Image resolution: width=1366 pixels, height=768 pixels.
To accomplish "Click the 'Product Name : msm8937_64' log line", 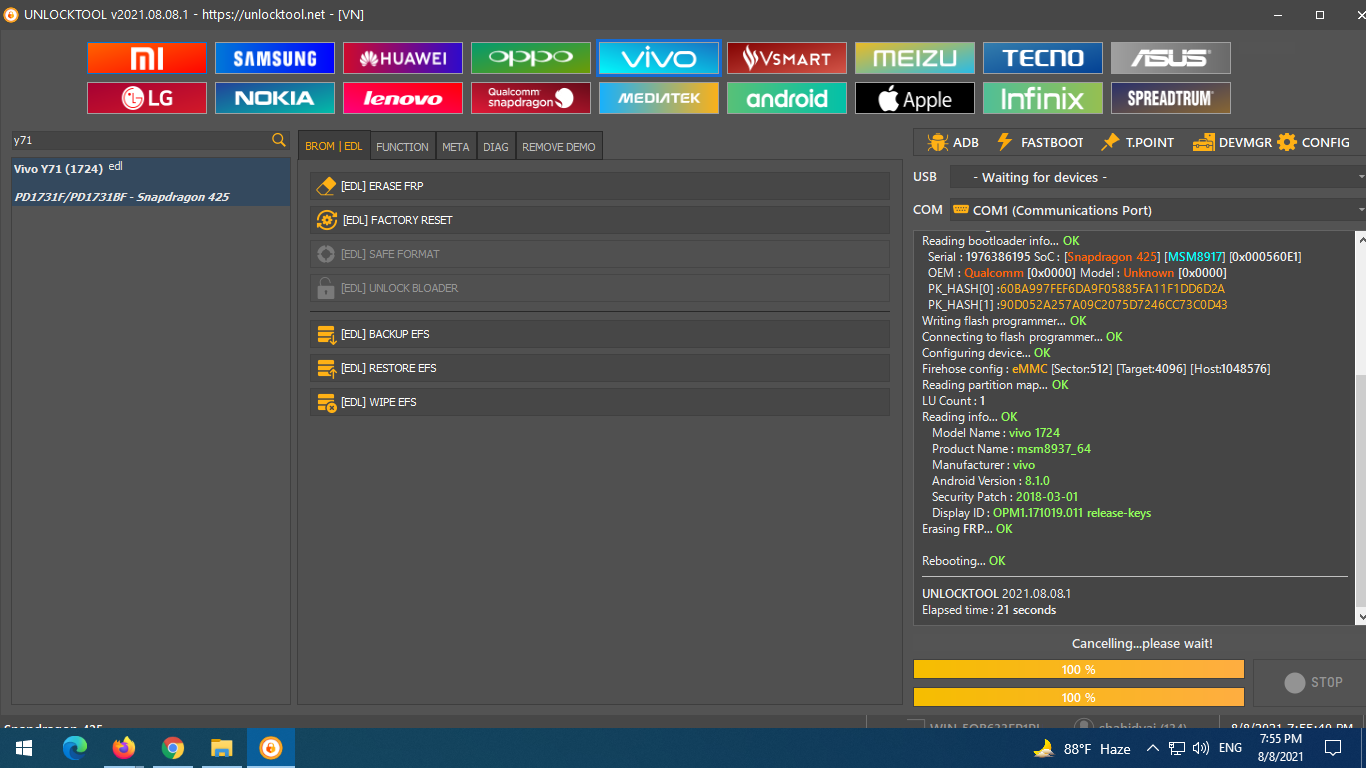I will (x=1011, y=449).
